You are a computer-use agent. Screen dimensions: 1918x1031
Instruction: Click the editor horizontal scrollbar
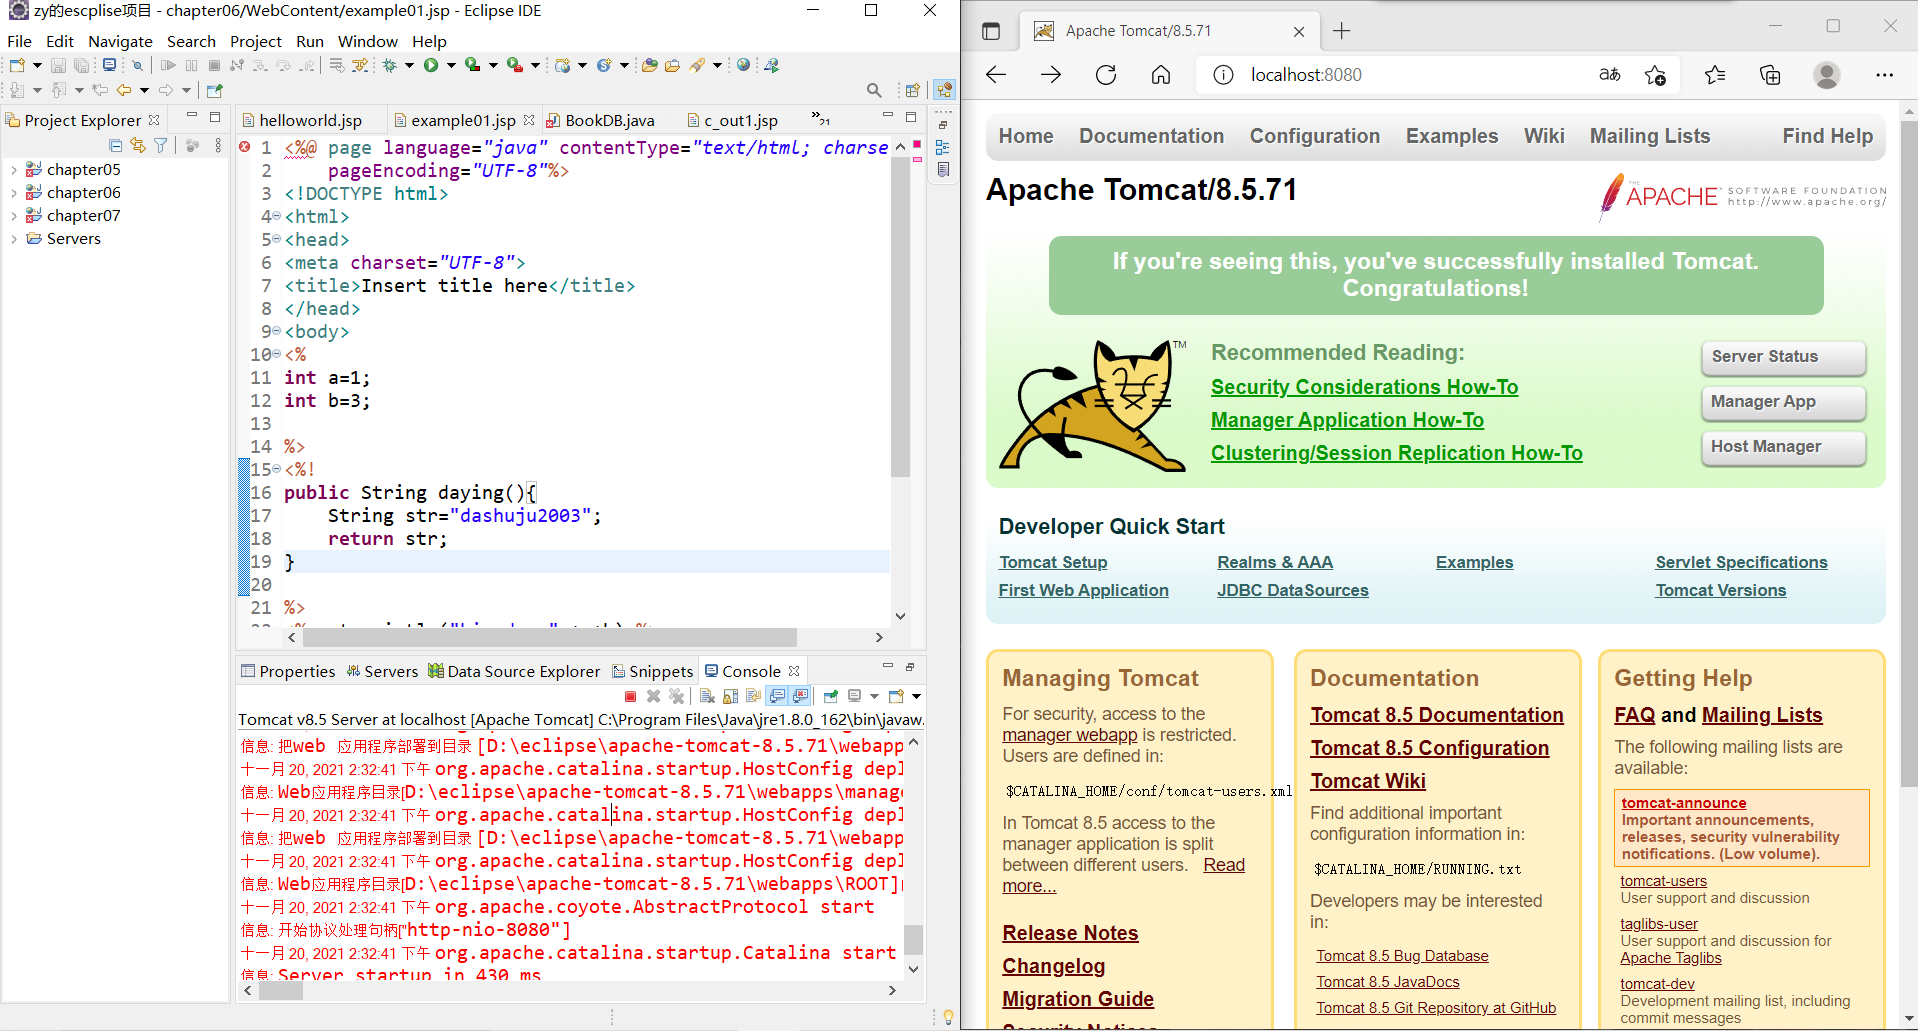(550, 637)
